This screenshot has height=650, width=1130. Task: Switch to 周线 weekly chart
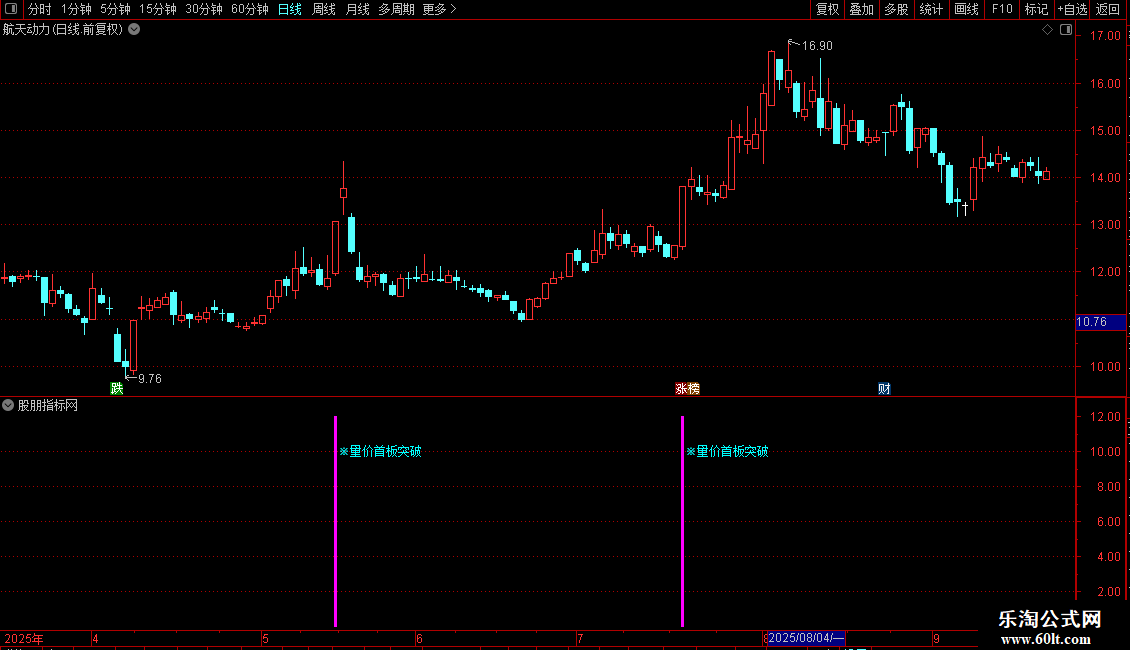324,9
